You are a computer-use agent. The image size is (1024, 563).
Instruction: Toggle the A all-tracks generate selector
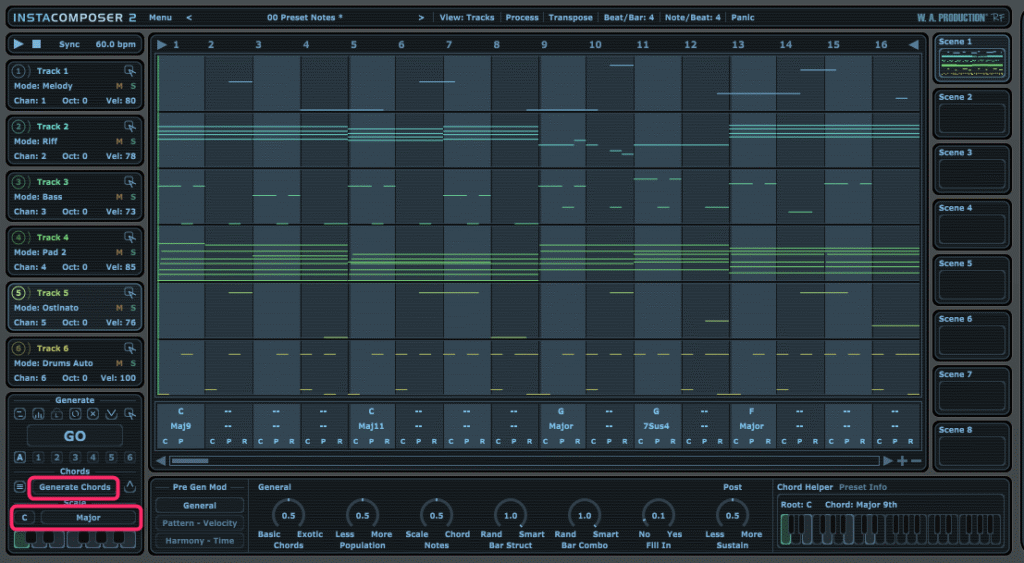(20, 457)
